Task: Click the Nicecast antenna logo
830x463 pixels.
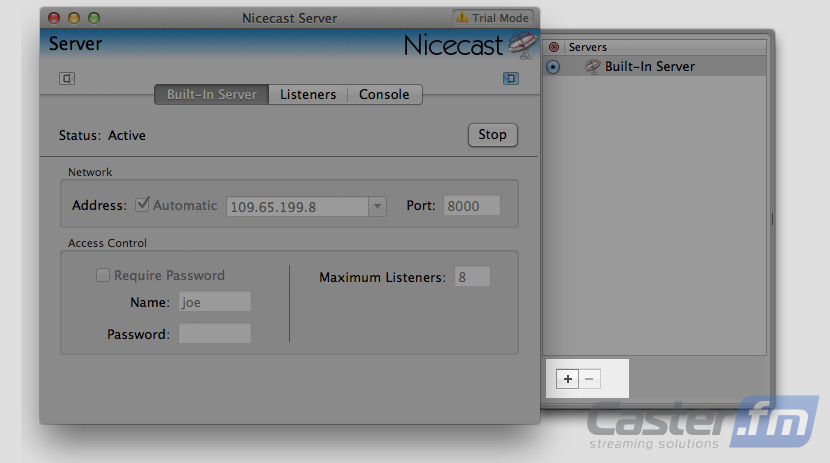Action: (x=522, y=46)
